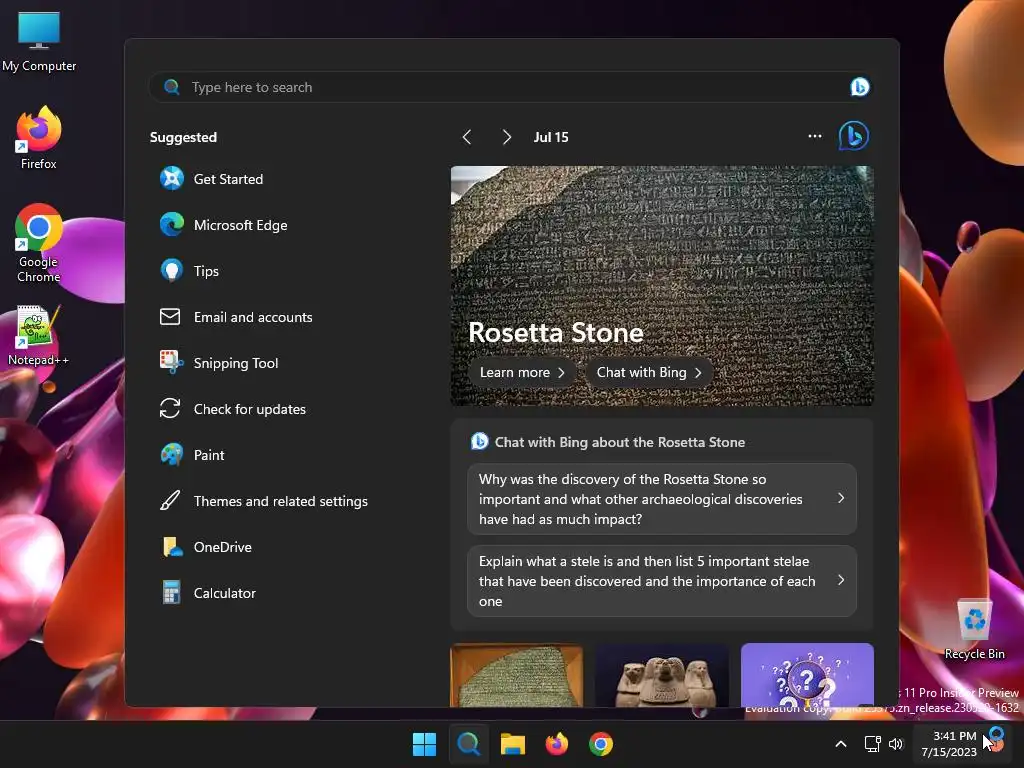1024x768 pixels.
Task: Open Calculator from Suggested list
Action: [208, 593]
